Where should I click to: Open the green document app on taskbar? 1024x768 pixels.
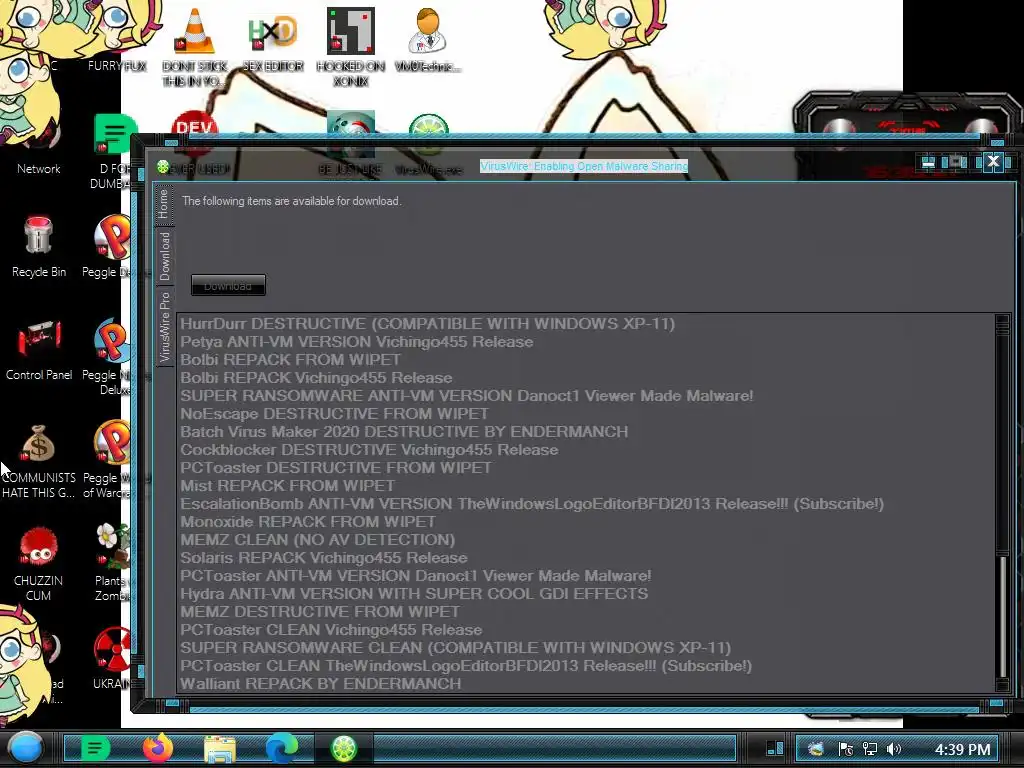95,748
